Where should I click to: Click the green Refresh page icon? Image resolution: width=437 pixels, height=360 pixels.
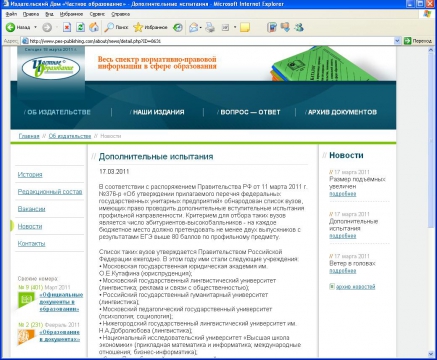point(80,27)
